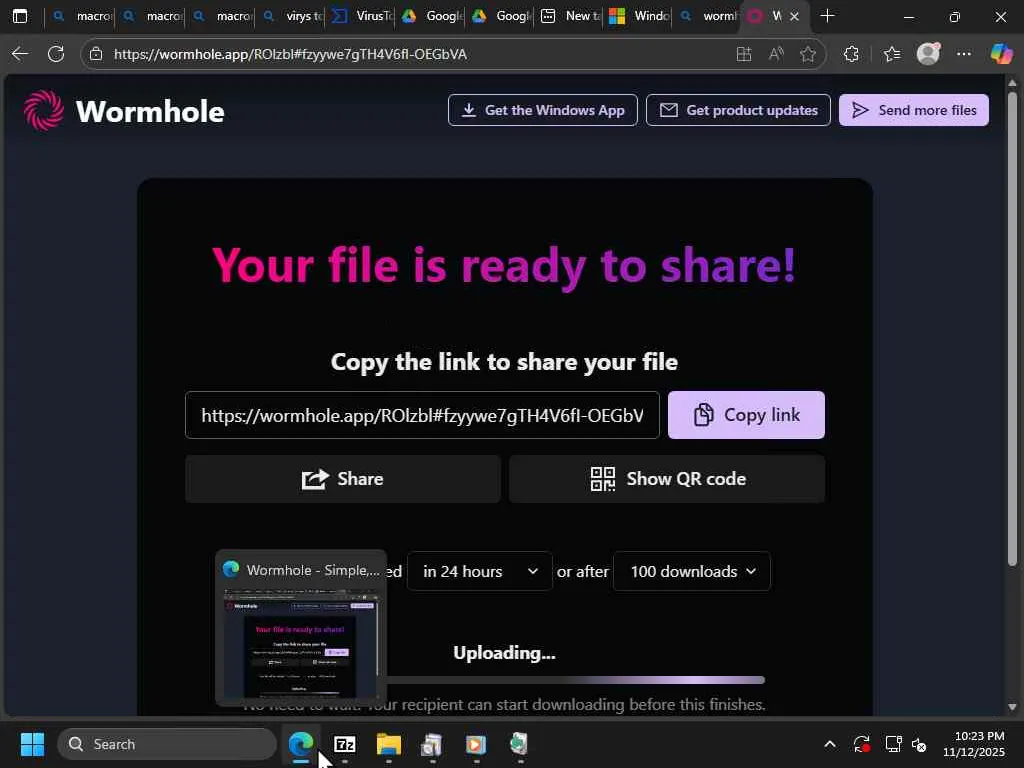Click the taskbar Search box
Image resolution: width=1024 pixels, height=768 pixels.
(x=167, y=744)
